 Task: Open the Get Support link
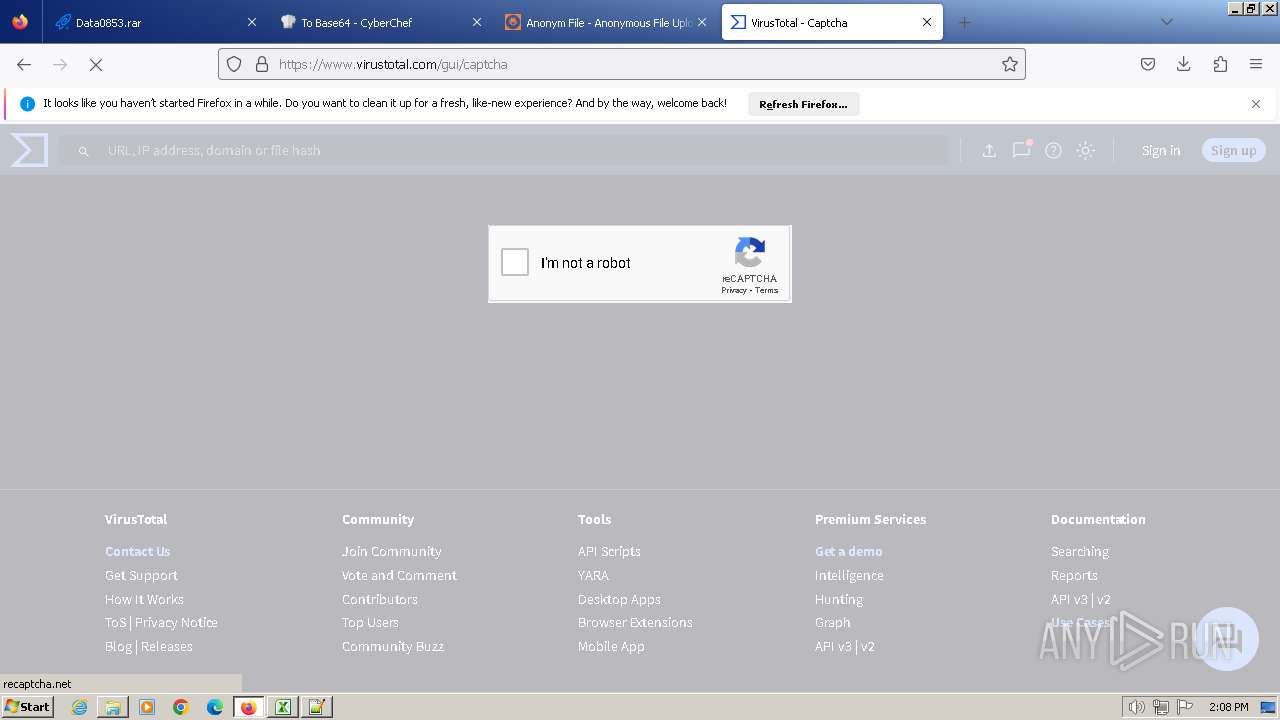(x=141, y=575)
